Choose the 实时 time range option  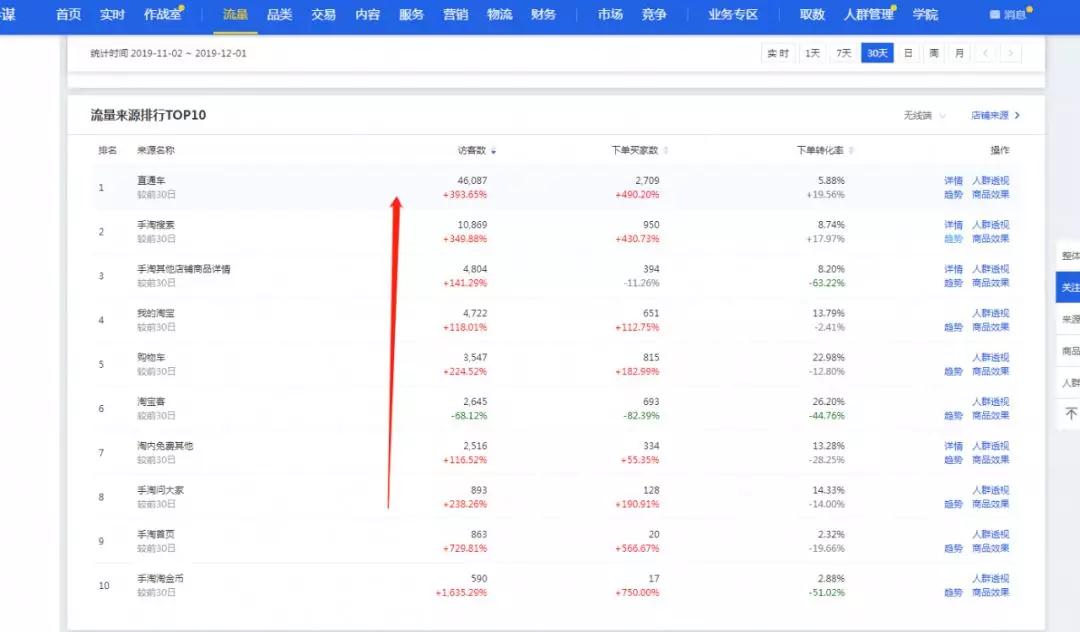click(777, 53)
